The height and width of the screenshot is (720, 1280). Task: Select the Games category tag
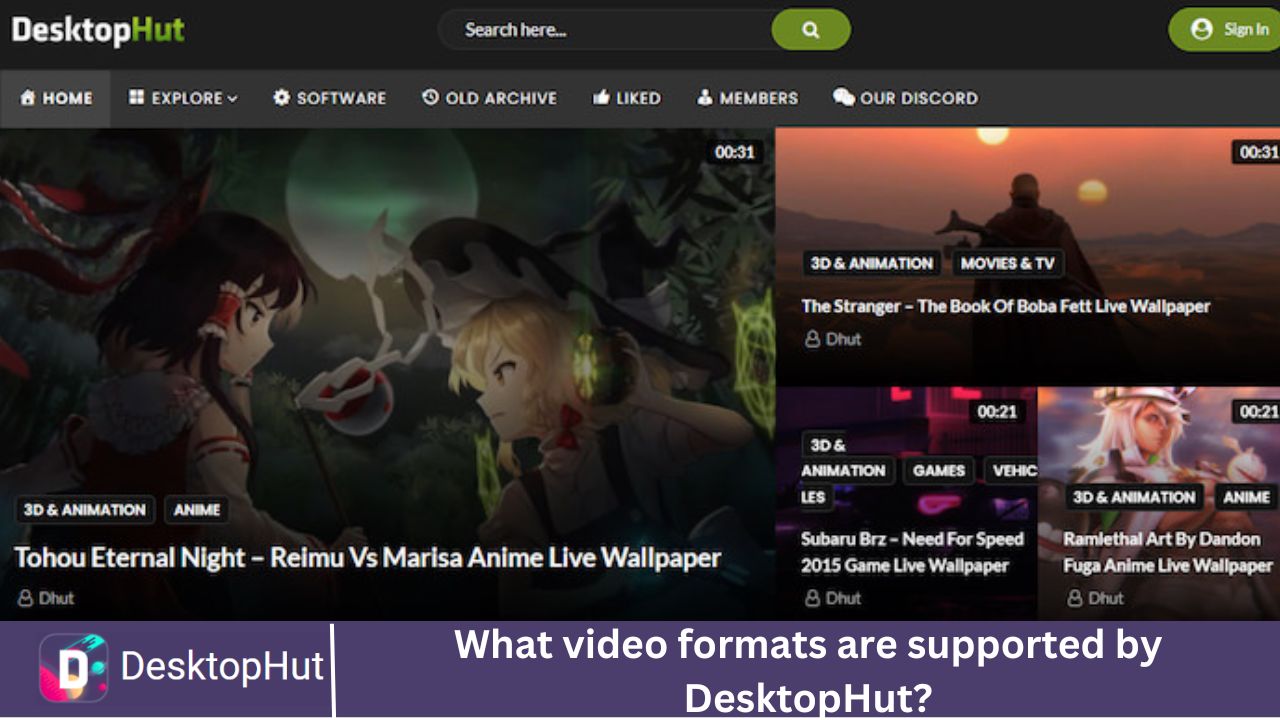(938, 470)
